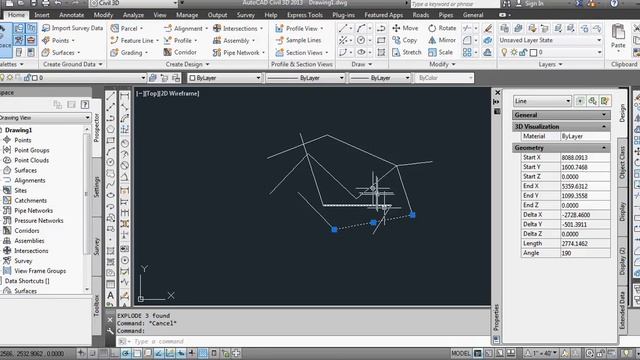
Task: Click the multiline text A tool
Action: (x=111, y=295)
